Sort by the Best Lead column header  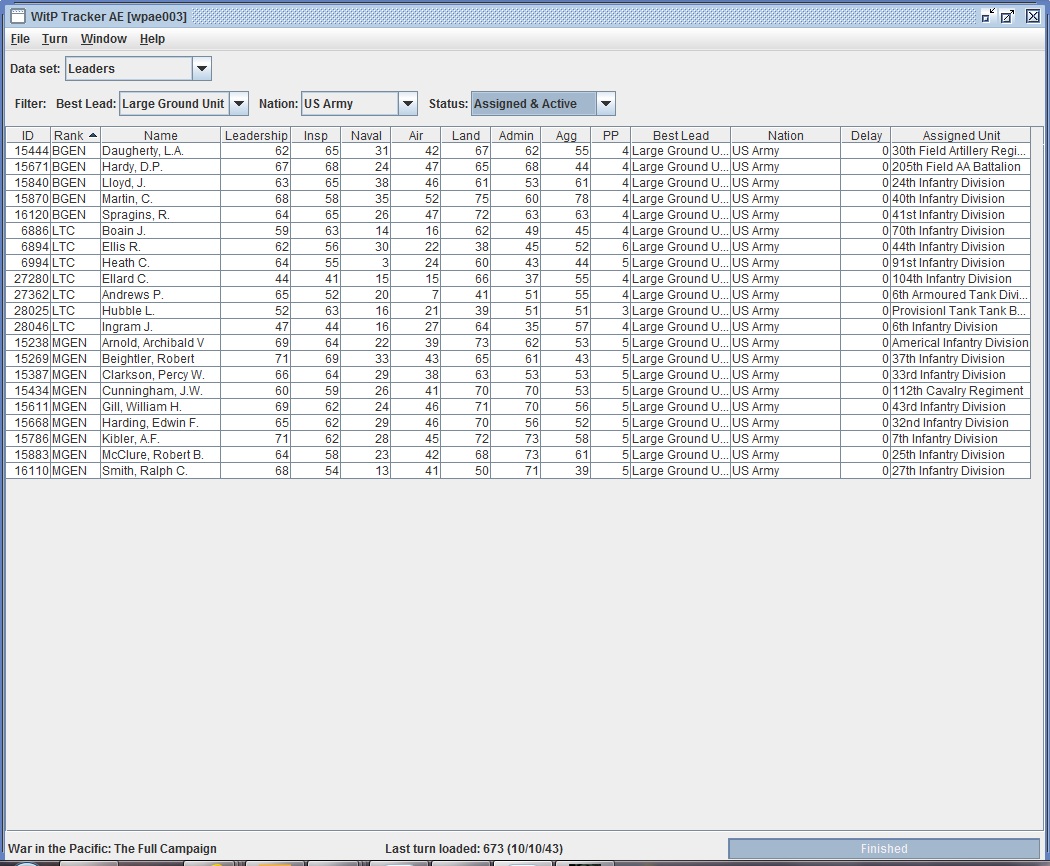coord(680,135)
